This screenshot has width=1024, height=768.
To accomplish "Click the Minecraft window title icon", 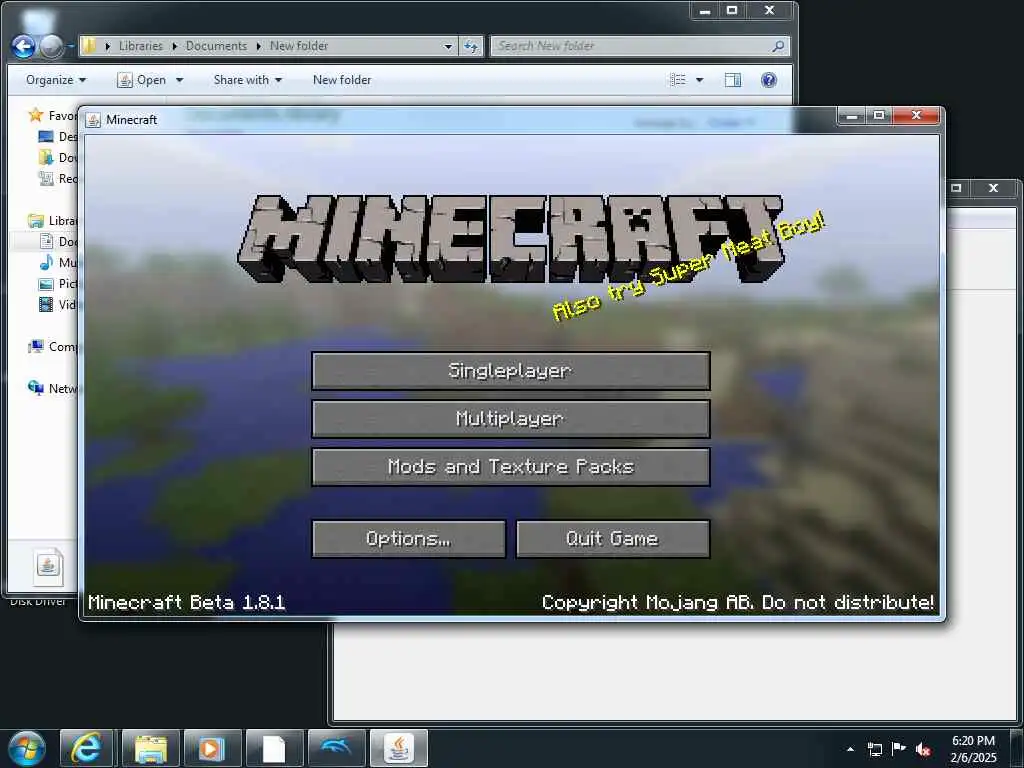I will click(93, 120).
